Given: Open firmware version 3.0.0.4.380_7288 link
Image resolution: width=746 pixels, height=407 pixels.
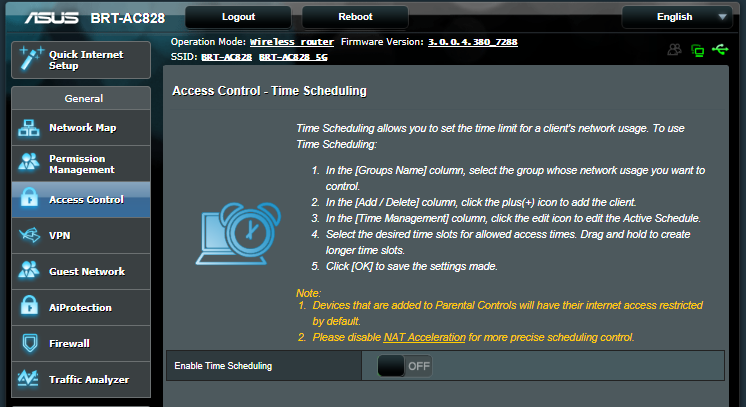Looking at the screenshot, I should coord(473,43).
